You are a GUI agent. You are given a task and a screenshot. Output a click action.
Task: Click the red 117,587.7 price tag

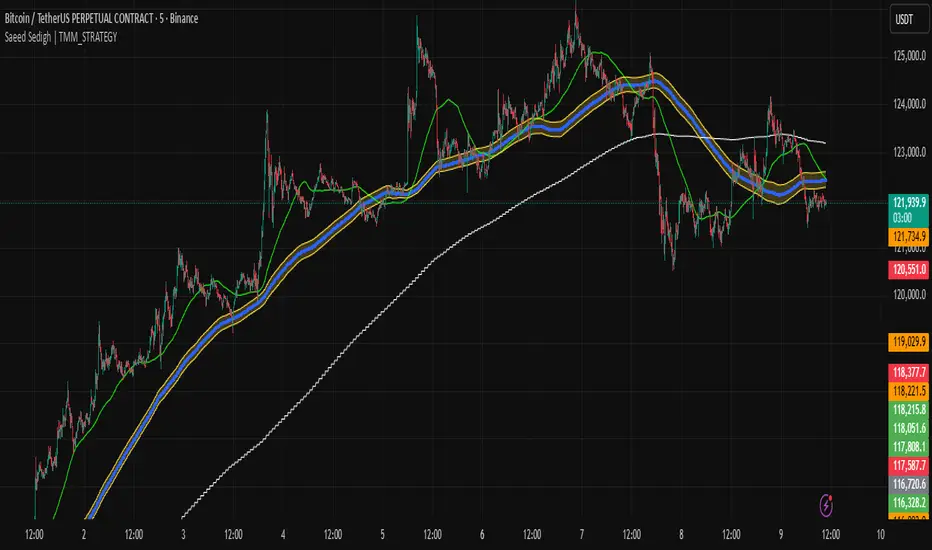(909, 465)
